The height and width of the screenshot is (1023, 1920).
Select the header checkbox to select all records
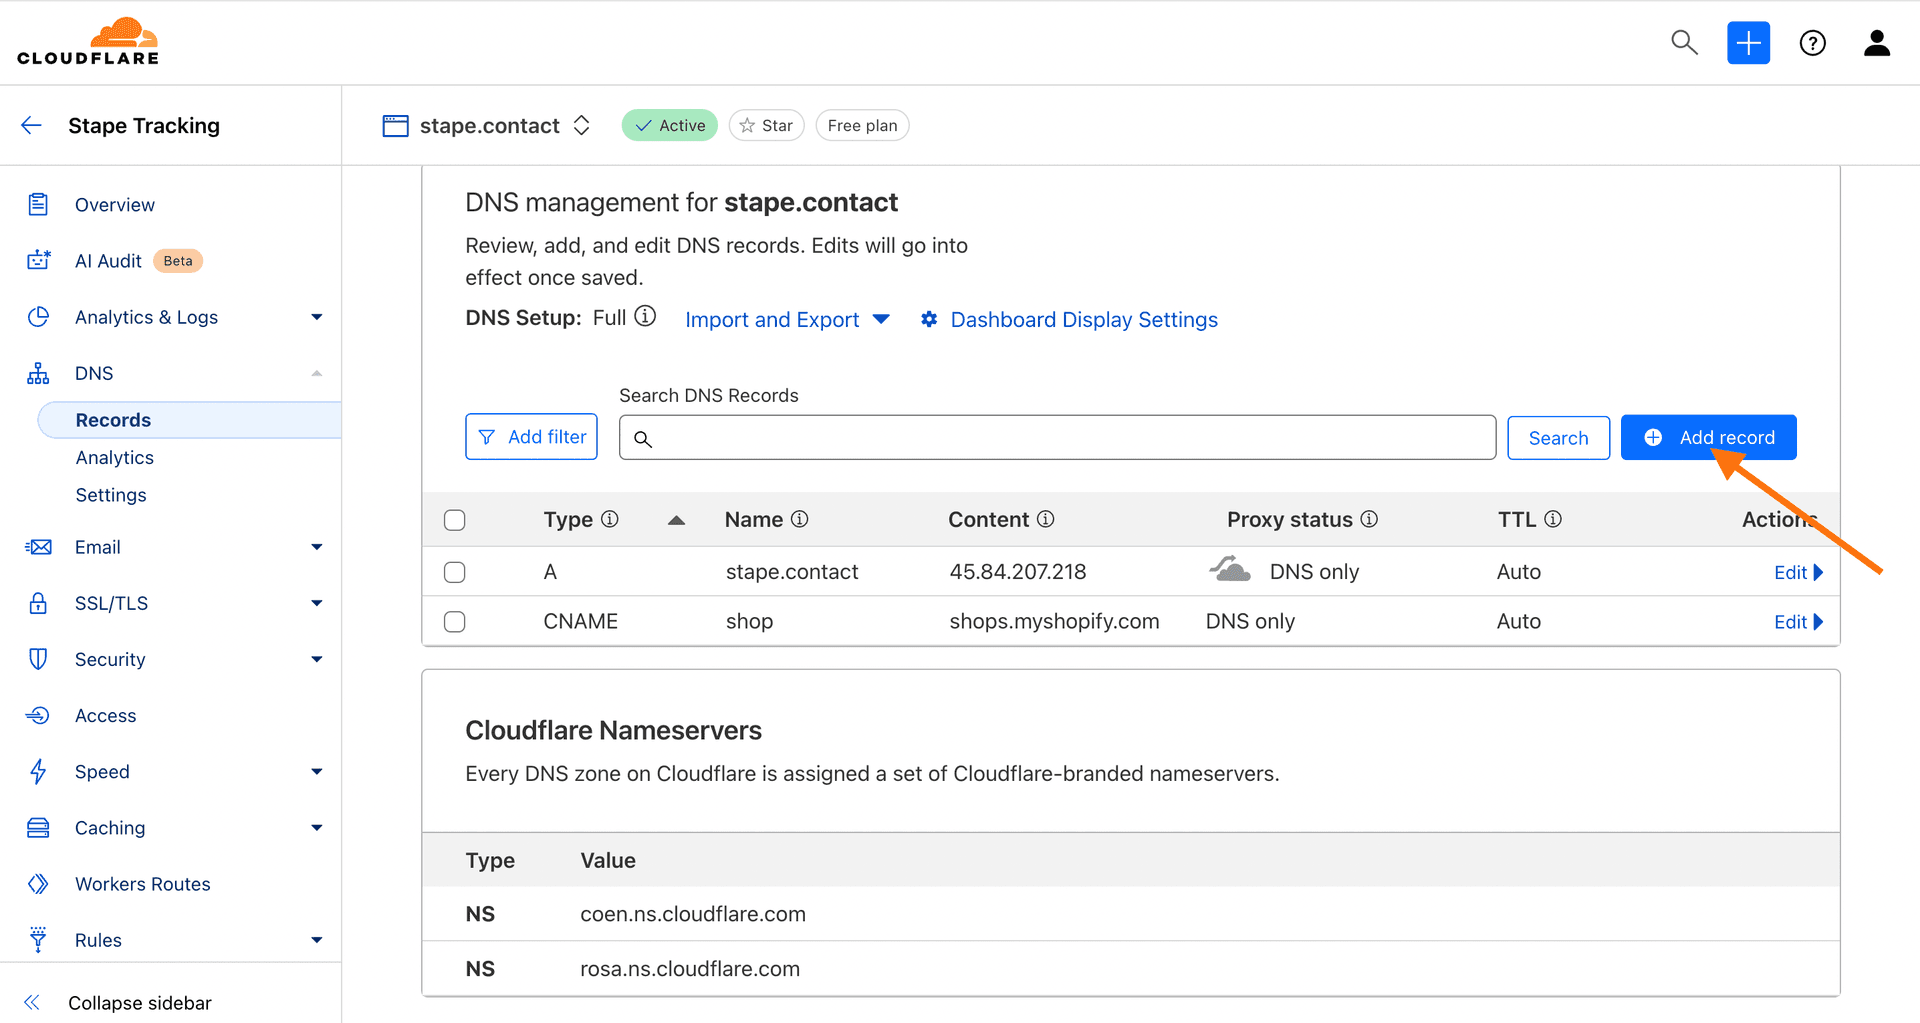click(x=455, y=520)
